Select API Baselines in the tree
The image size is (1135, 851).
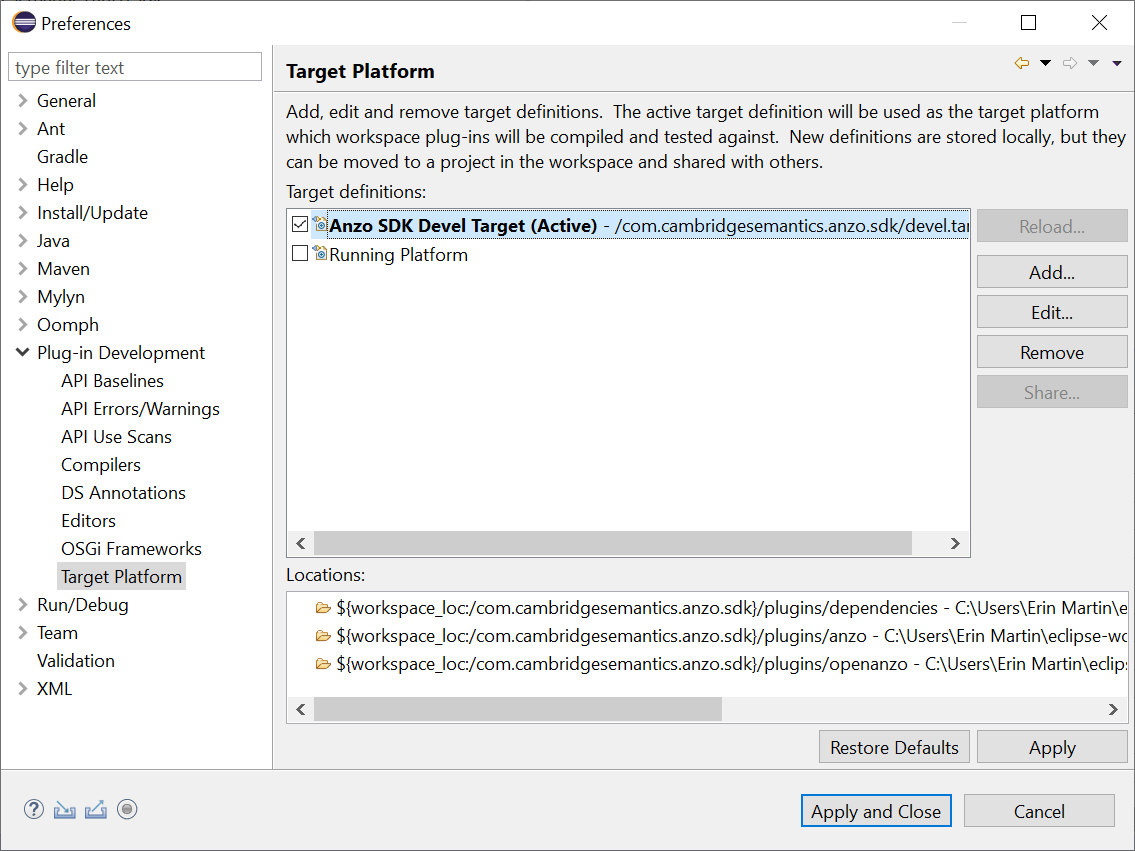coord(112,381)
